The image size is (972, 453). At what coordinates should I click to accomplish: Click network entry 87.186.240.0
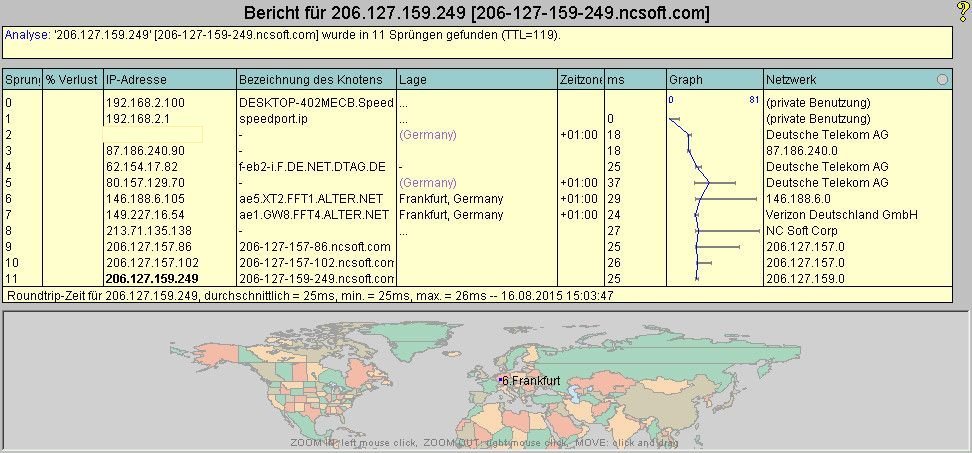(x=802, y=151)
